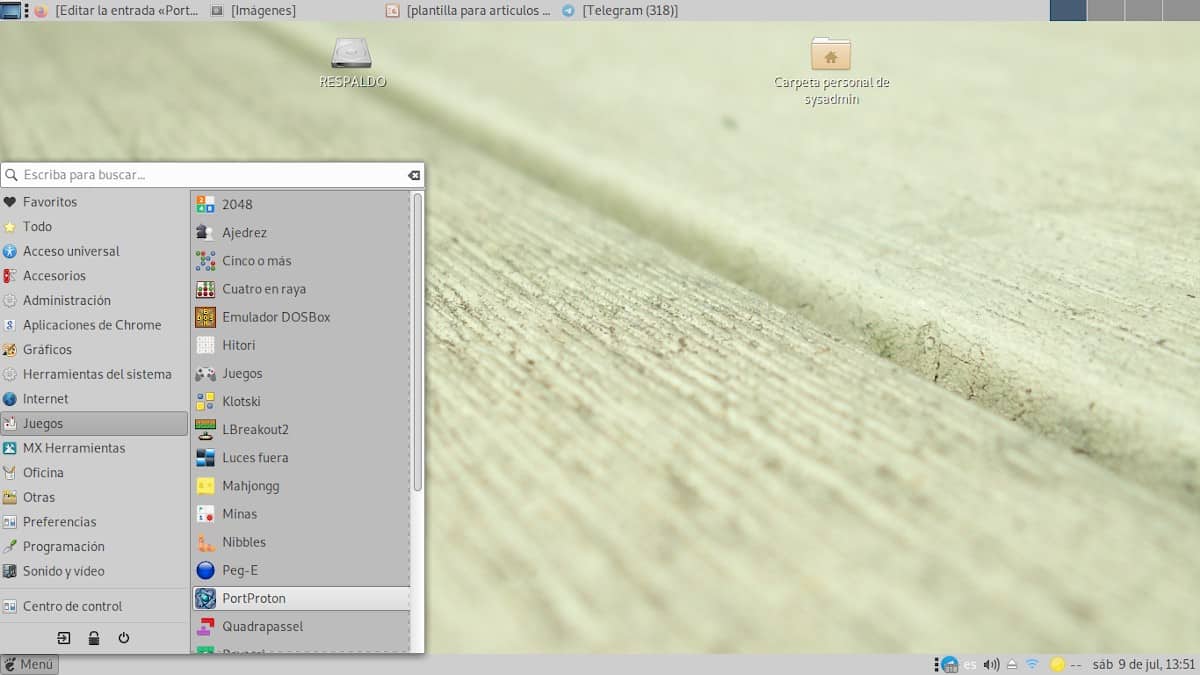The height and width of the screenshot is (675, 1200).
Task: Click the Menú button on the panel
Action: coord(30,664)
